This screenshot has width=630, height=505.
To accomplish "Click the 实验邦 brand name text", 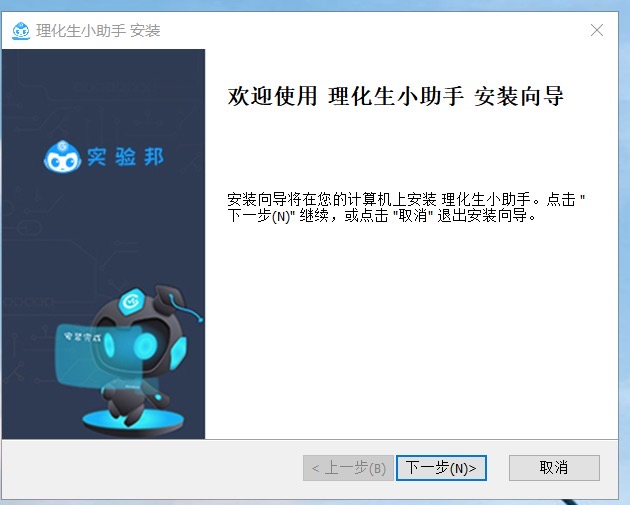I will [125, 157].
